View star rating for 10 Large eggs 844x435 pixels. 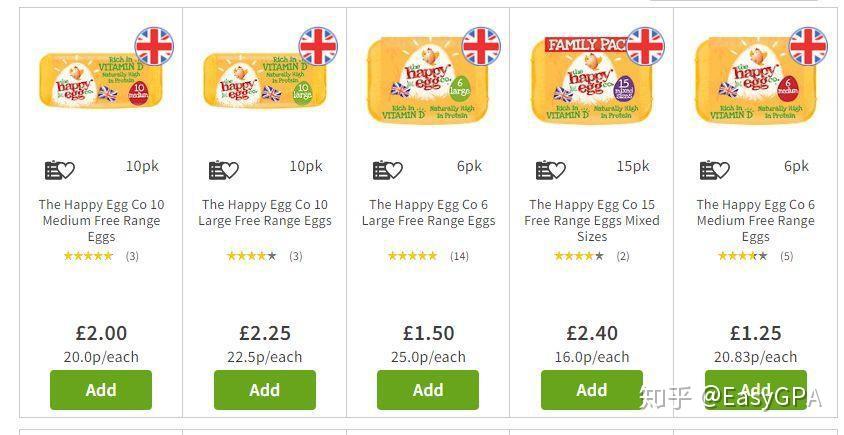(264, 256)
